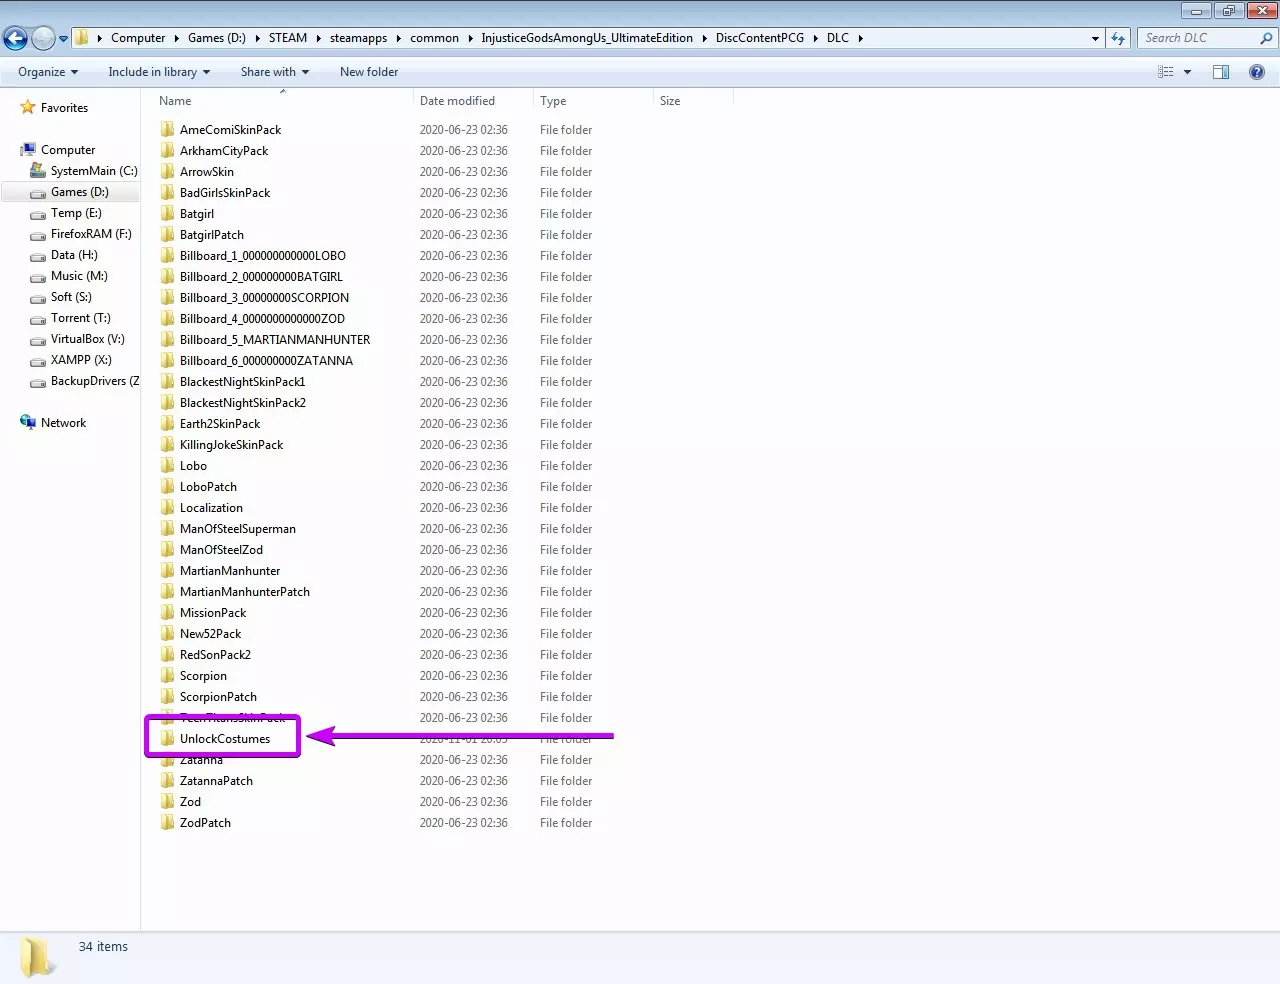Screen dimensions: 1280x984
Task: Toggle the preview pane icon
Action: [x=1221, y=72]
